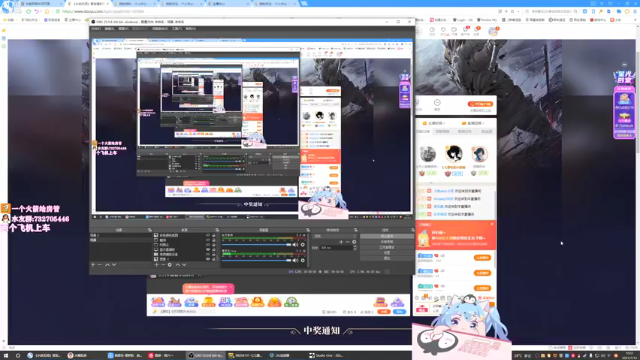Open the Help menu in OBS
The height and width of the screenshot is (360, 640).
click(191, 29)
